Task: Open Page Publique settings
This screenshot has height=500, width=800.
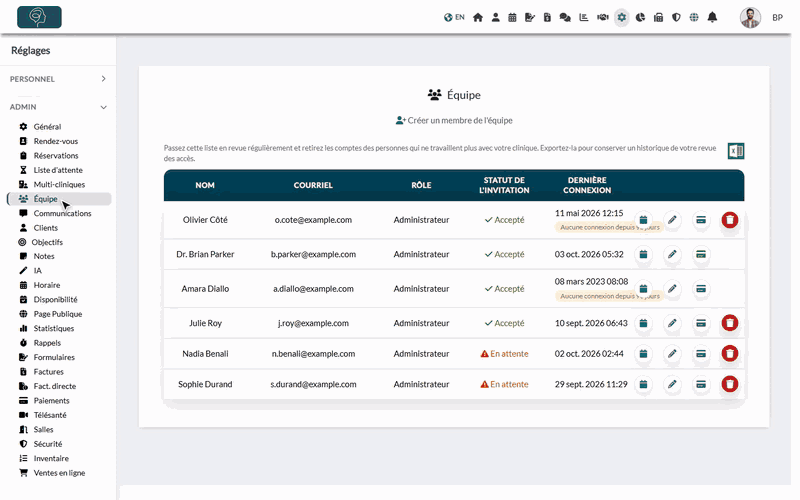Action: 58,314
